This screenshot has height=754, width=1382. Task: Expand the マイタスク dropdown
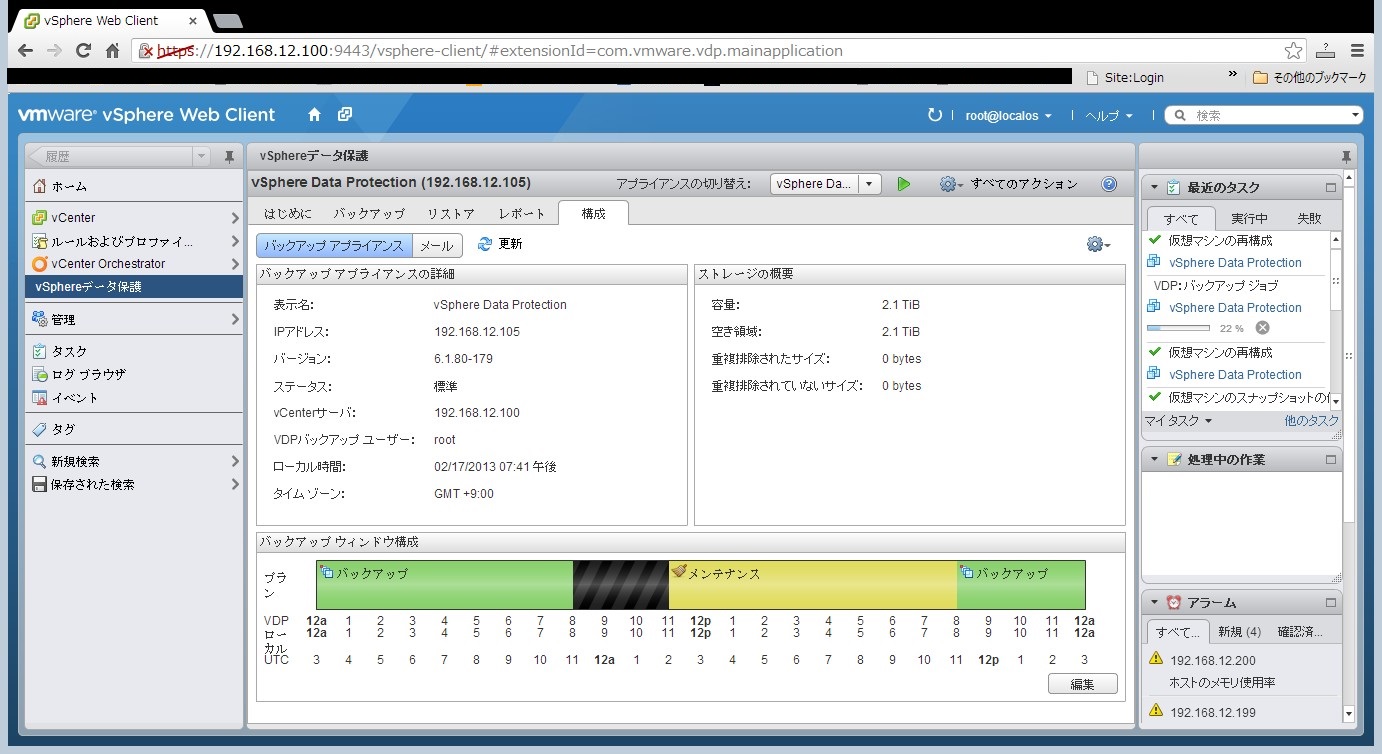[1179, 421]
